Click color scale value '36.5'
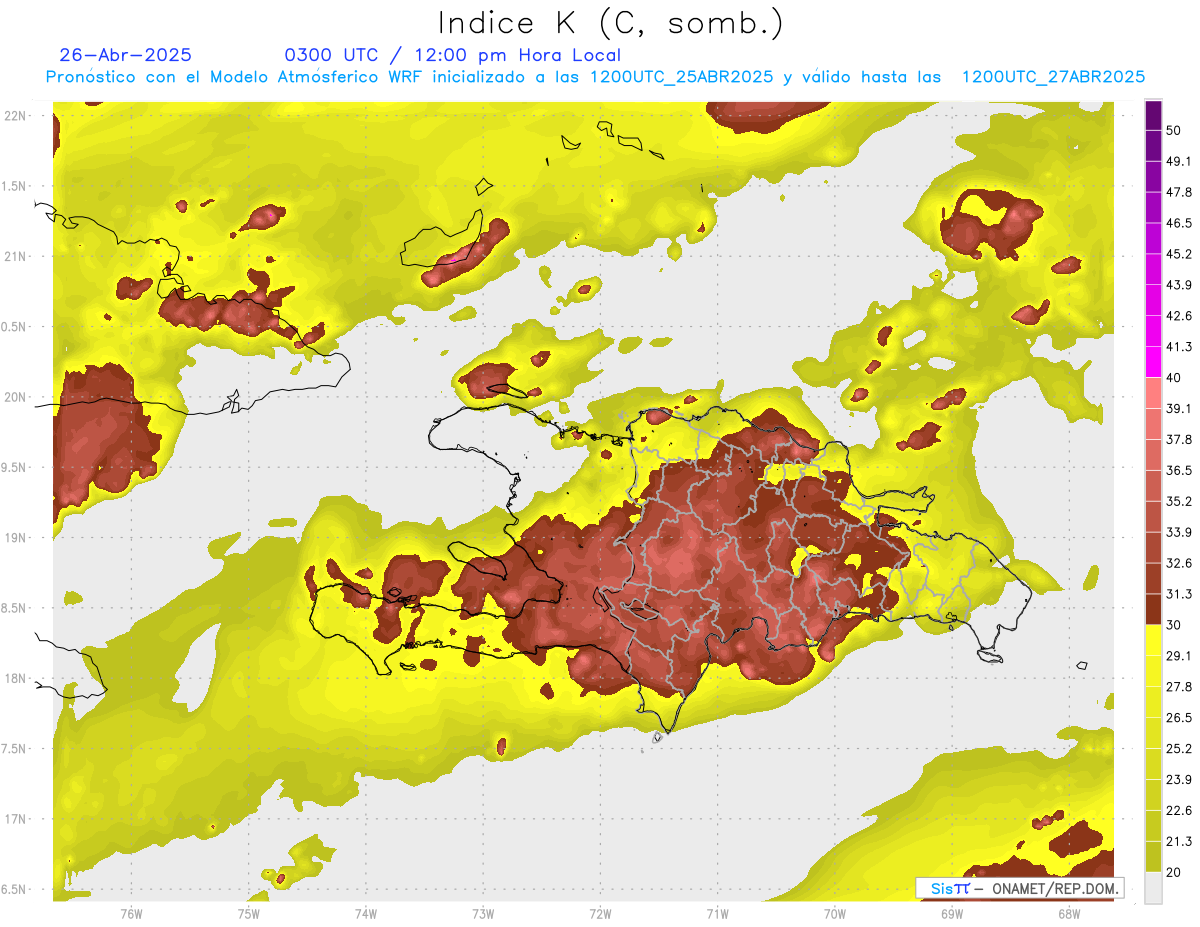 (1179, 470)
